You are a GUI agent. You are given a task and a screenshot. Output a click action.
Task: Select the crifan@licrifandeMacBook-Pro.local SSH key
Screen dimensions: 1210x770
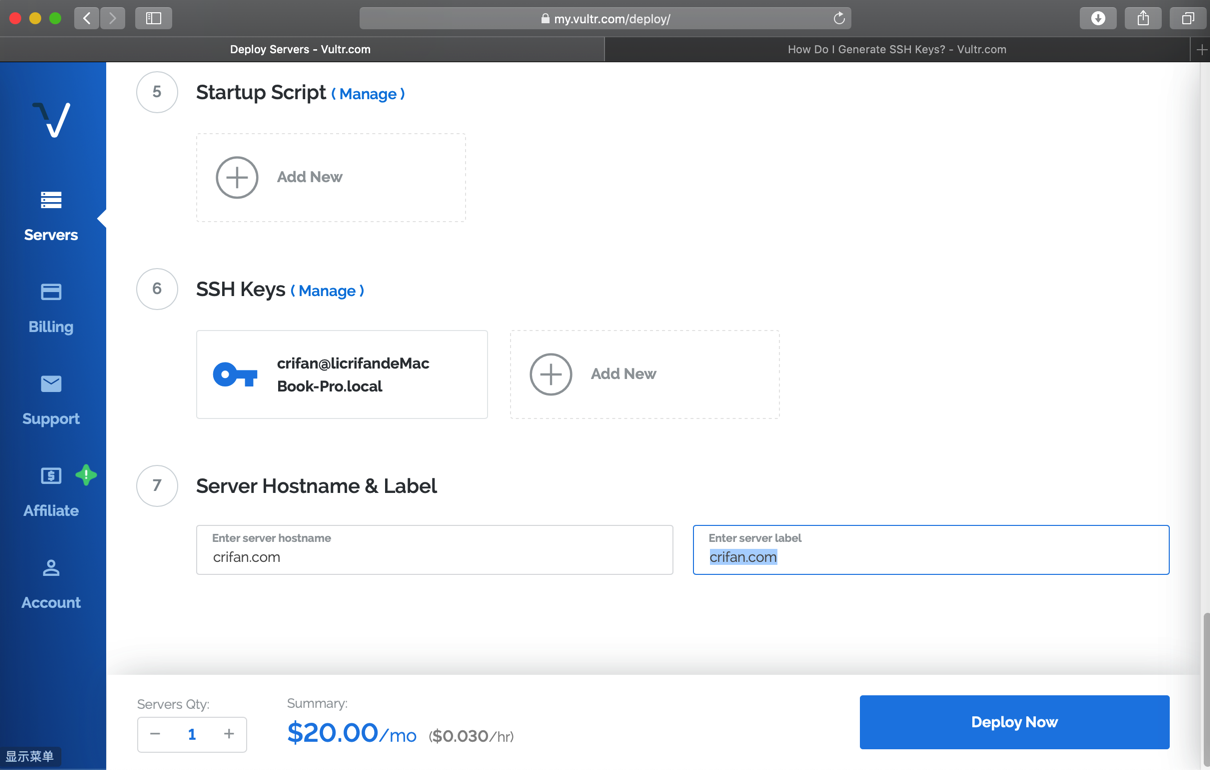point(342,374)
